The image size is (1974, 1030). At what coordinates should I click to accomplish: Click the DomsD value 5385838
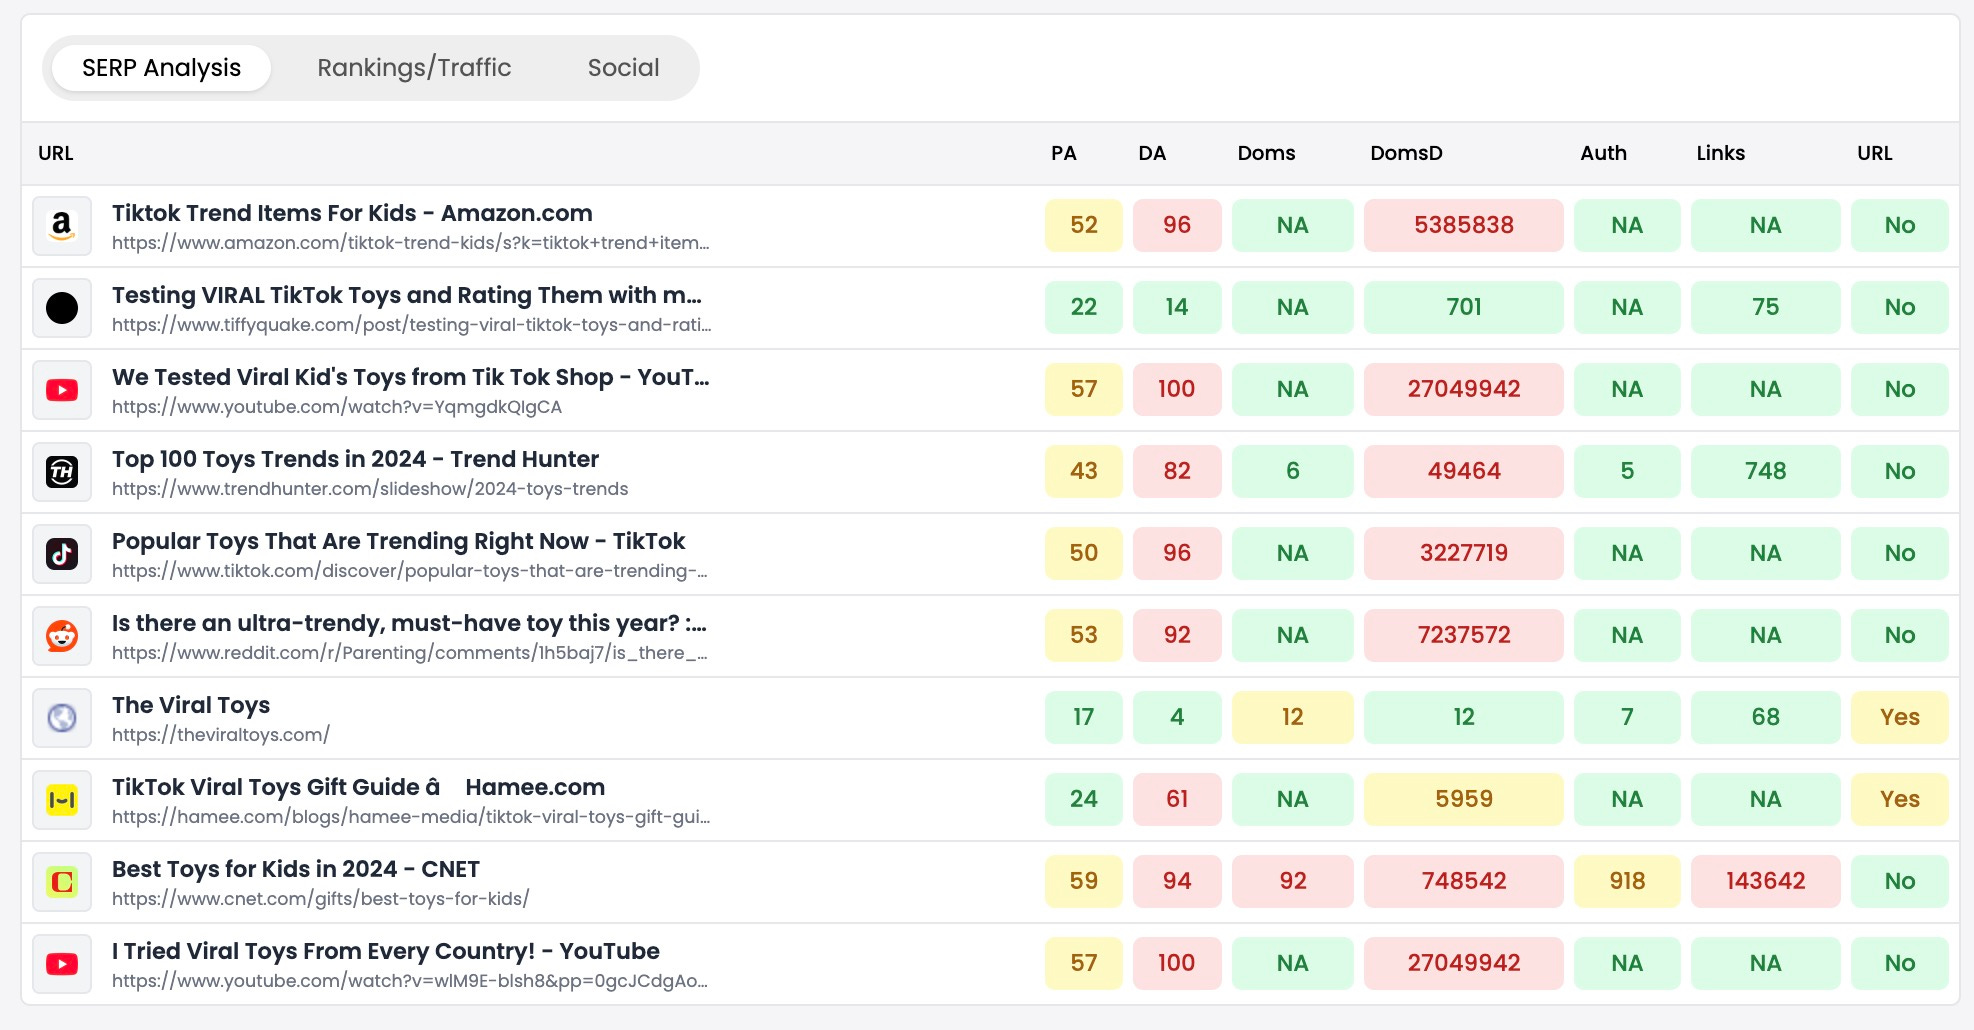pos(1464,225)
